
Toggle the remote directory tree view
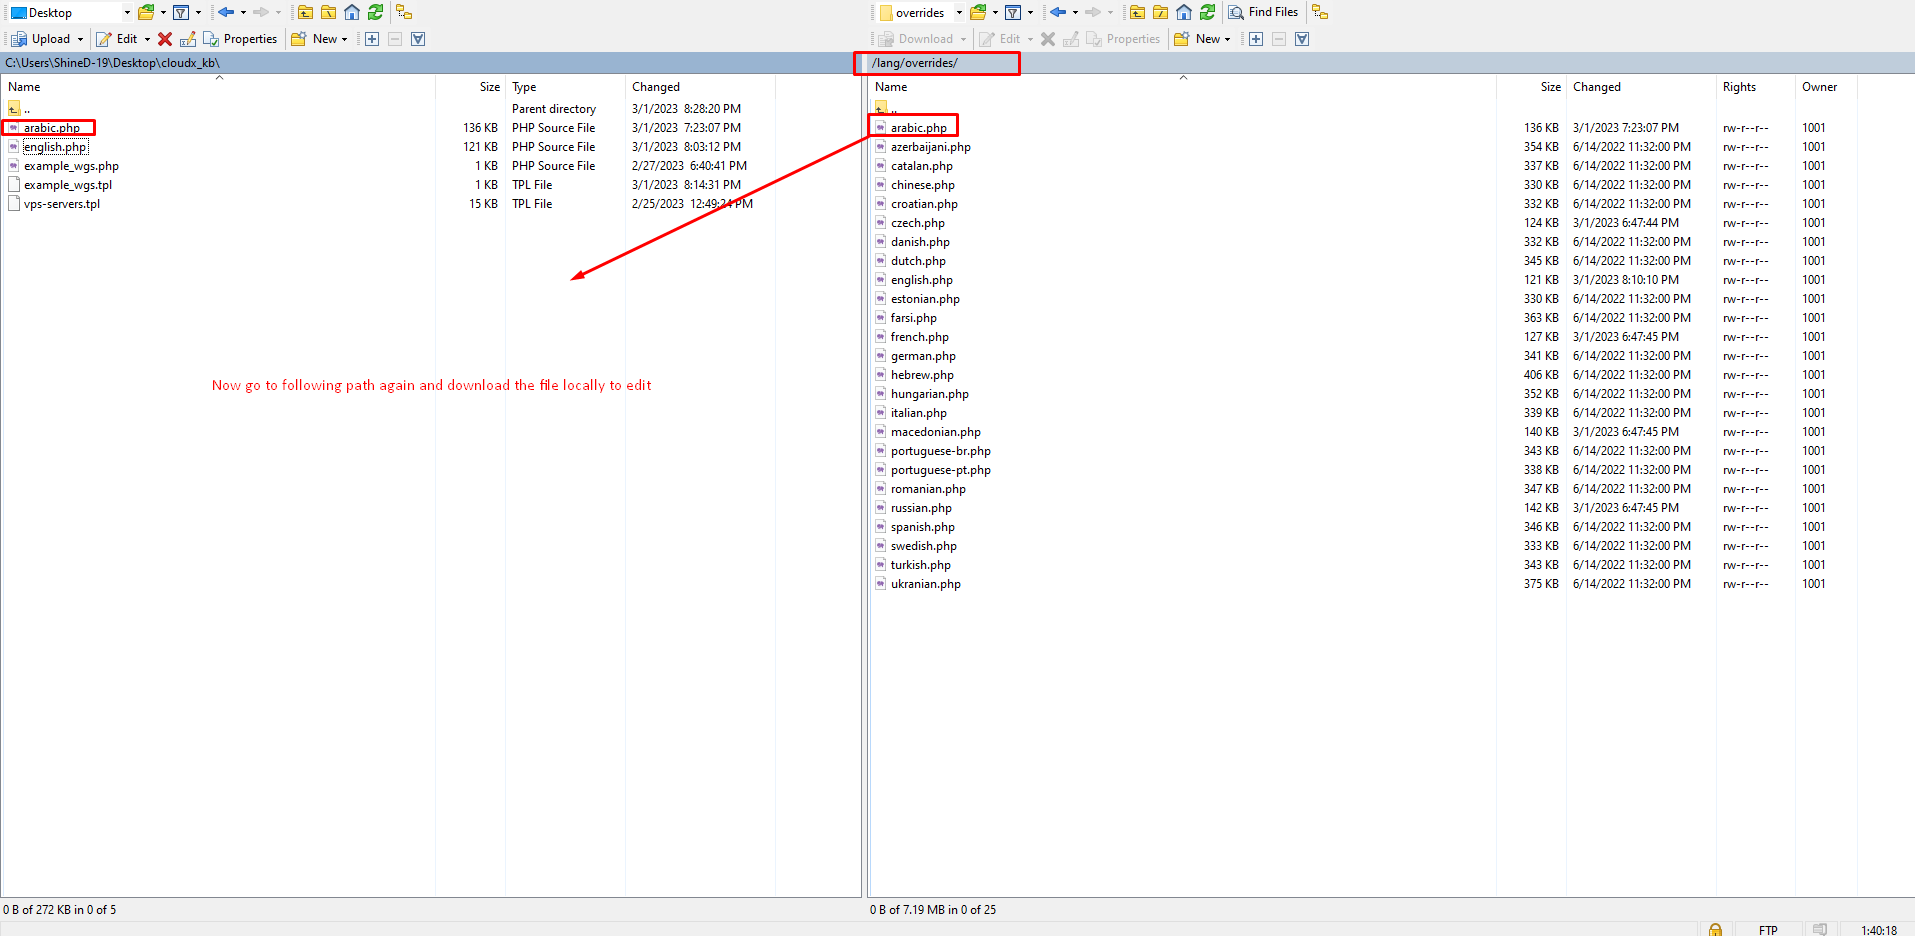click(x=1320, y=12)
